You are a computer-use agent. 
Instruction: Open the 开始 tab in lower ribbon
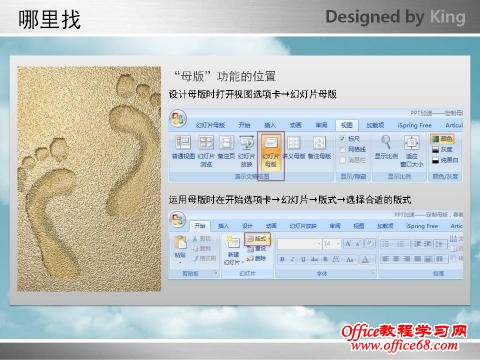pos(200,226)
